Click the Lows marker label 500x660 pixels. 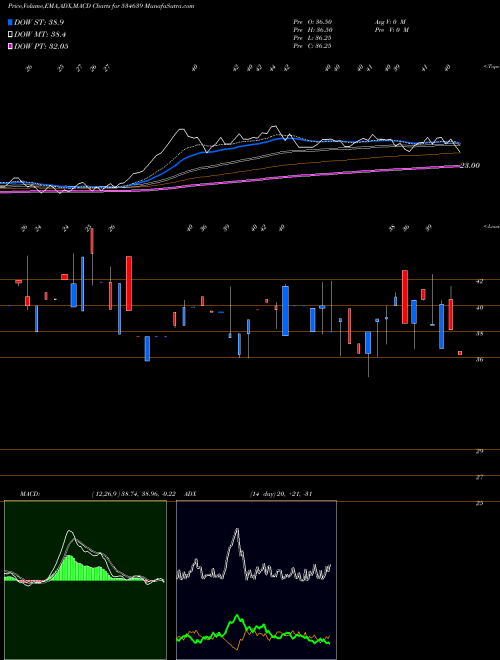[x=491, y=226]
